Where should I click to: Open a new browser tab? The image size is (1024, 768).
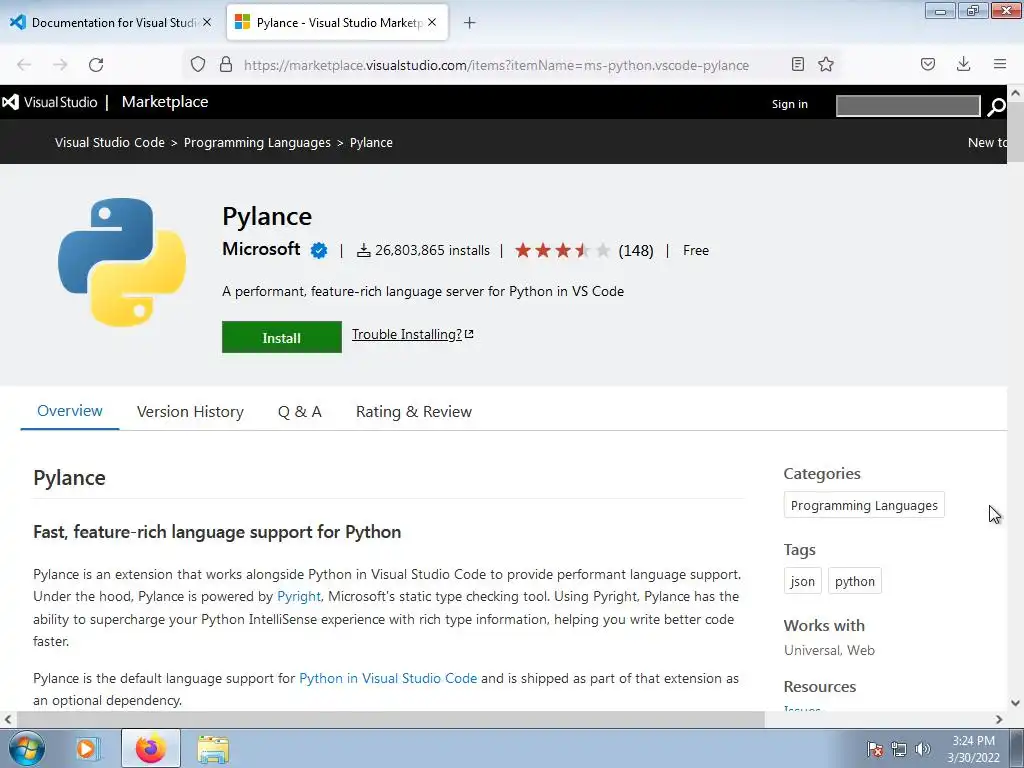click(470, 23)
